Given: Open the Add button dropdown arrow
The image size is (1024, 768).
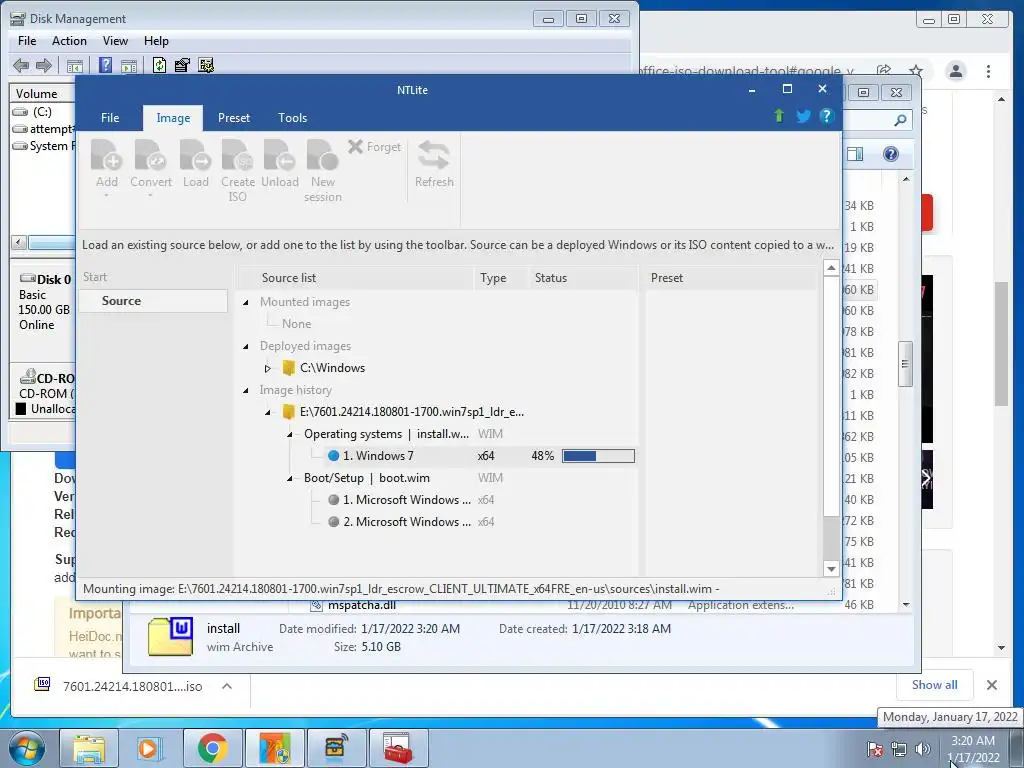Looking at the screenshot, I should (x=106, y=196).
